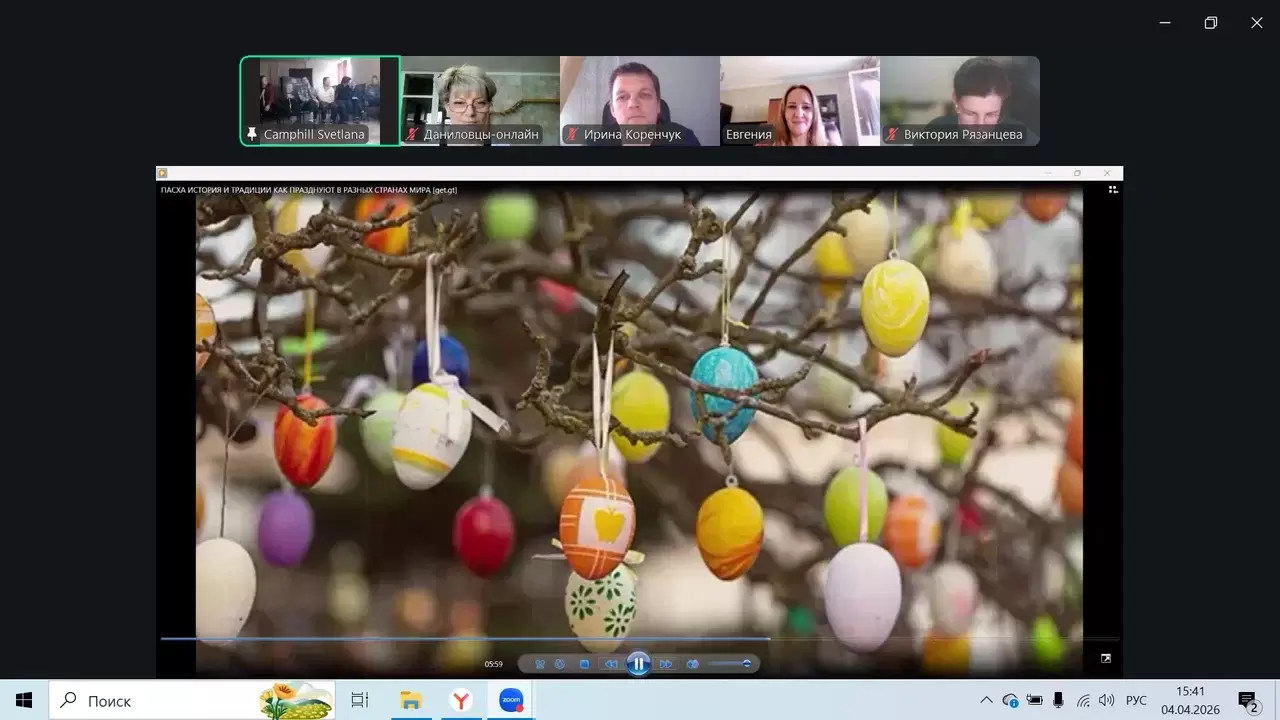Click the video seek progress bar
The width and height of the screenshot is (1280, 720).
point(640,638)
